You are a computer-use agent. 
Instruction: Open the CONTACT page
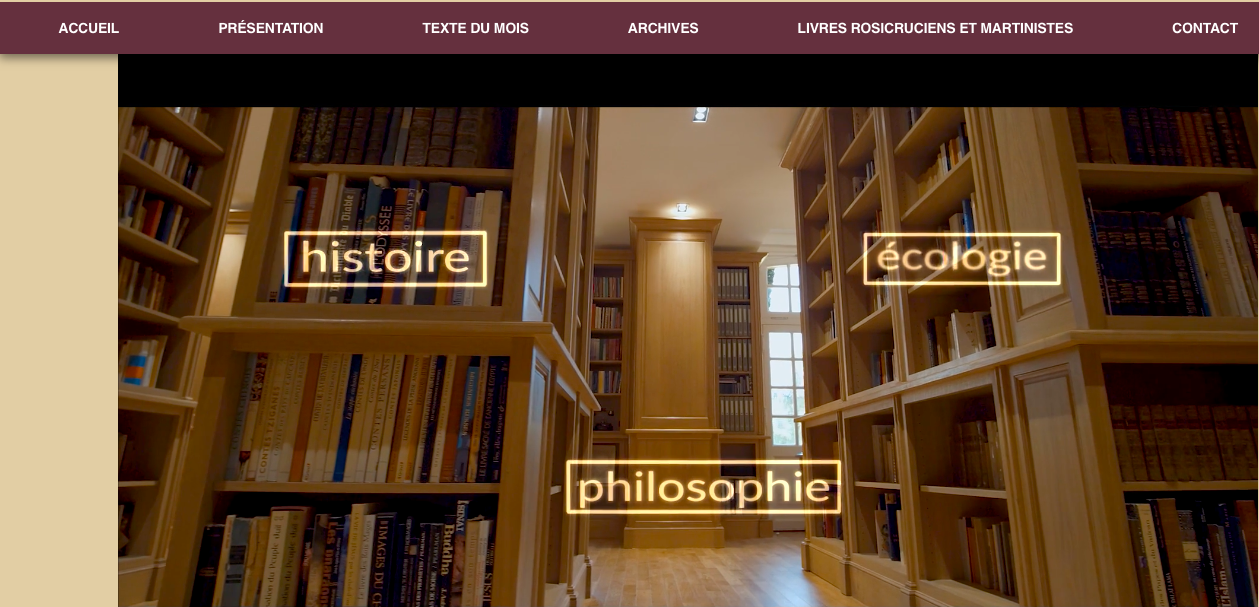click(1205, 28)
